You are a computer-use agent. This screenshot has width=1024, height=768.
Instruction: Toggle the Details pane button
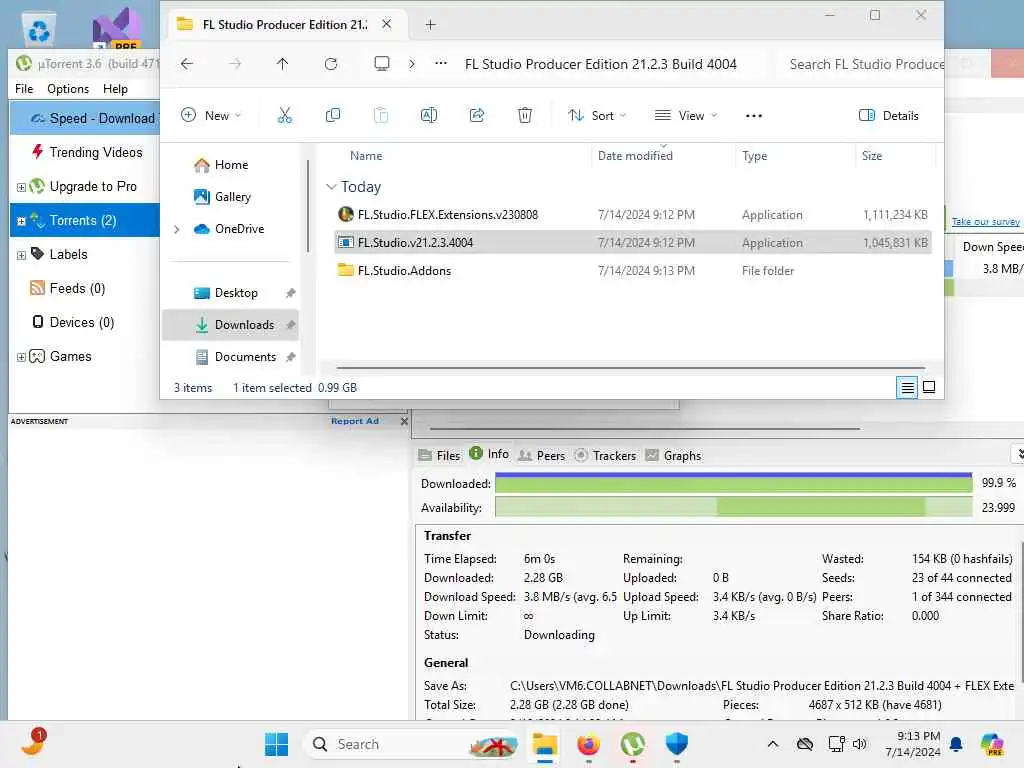click(889, 116)
